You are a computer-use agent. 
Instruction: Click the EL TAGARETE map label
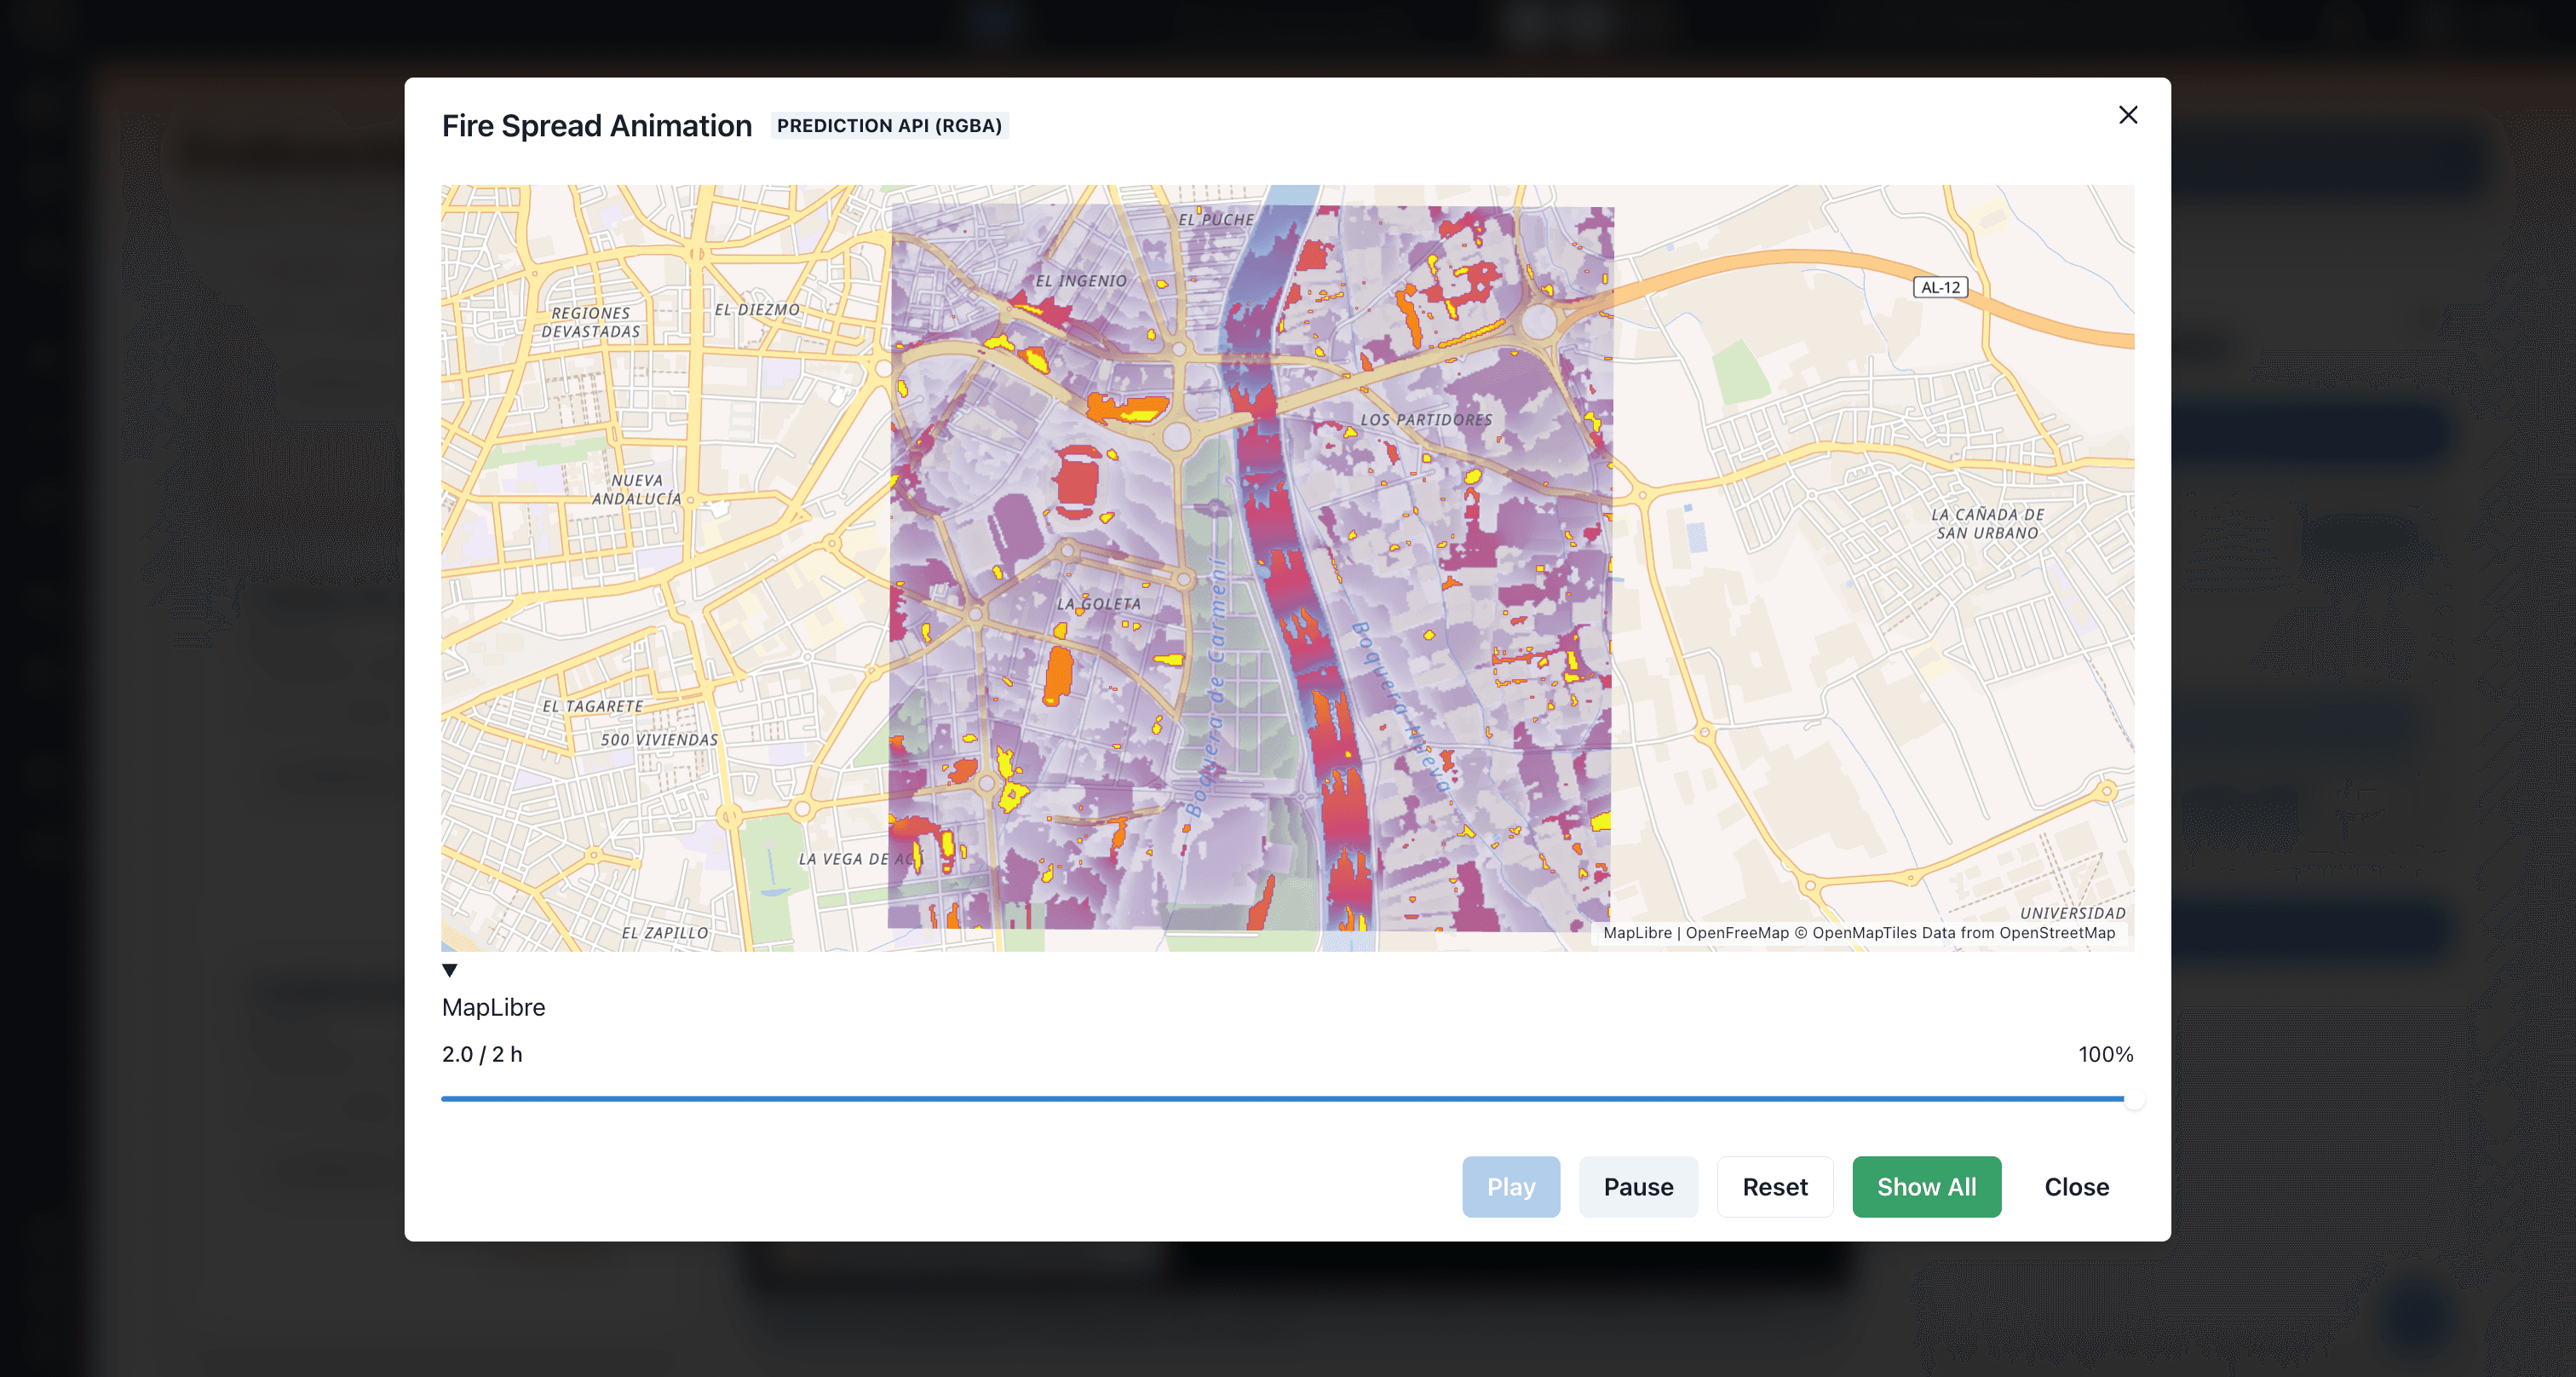click(x=592, y=706)
